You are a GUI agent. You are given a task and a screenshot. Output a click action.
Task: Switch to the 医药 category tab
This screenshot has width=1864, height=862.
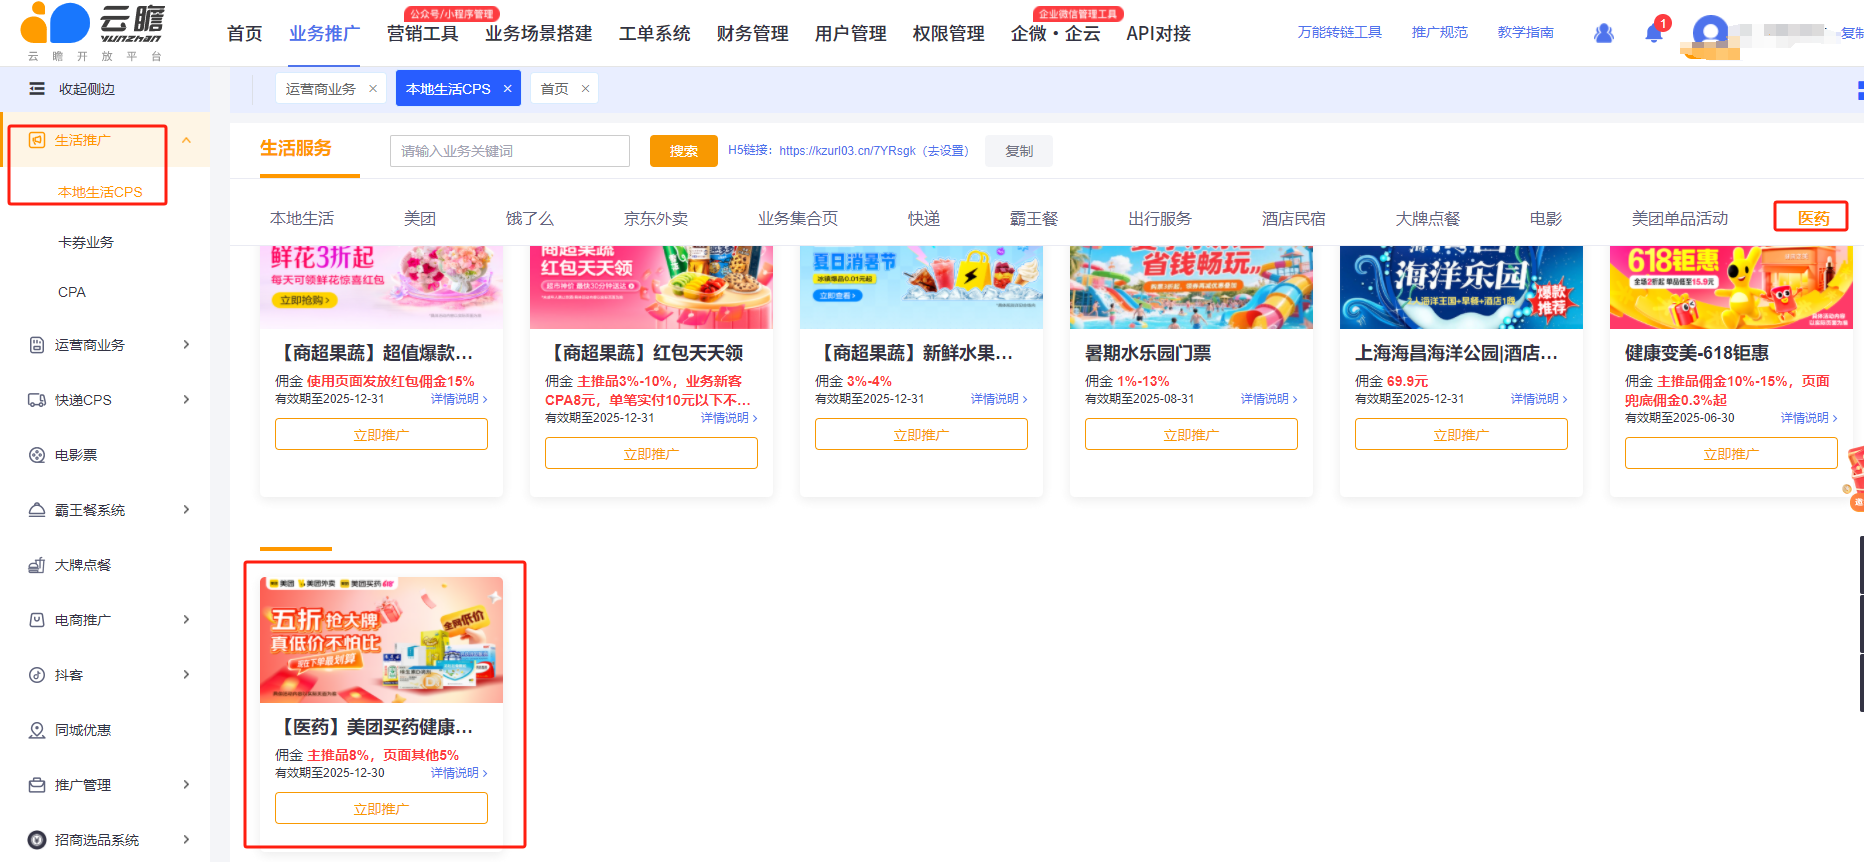coord(1813,218)
